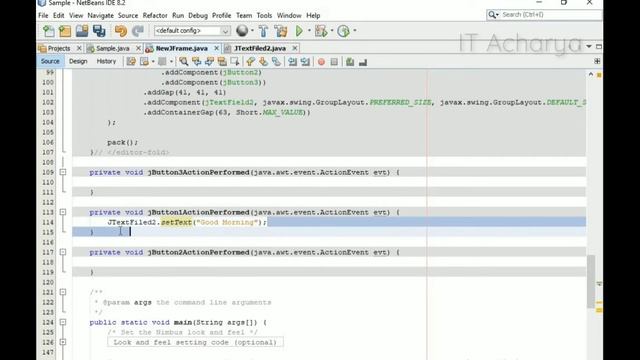Image resolution: width=640 pixels, height=360 pixels.
Task: Click the Profile Project icon
Action: coord(344,31)
